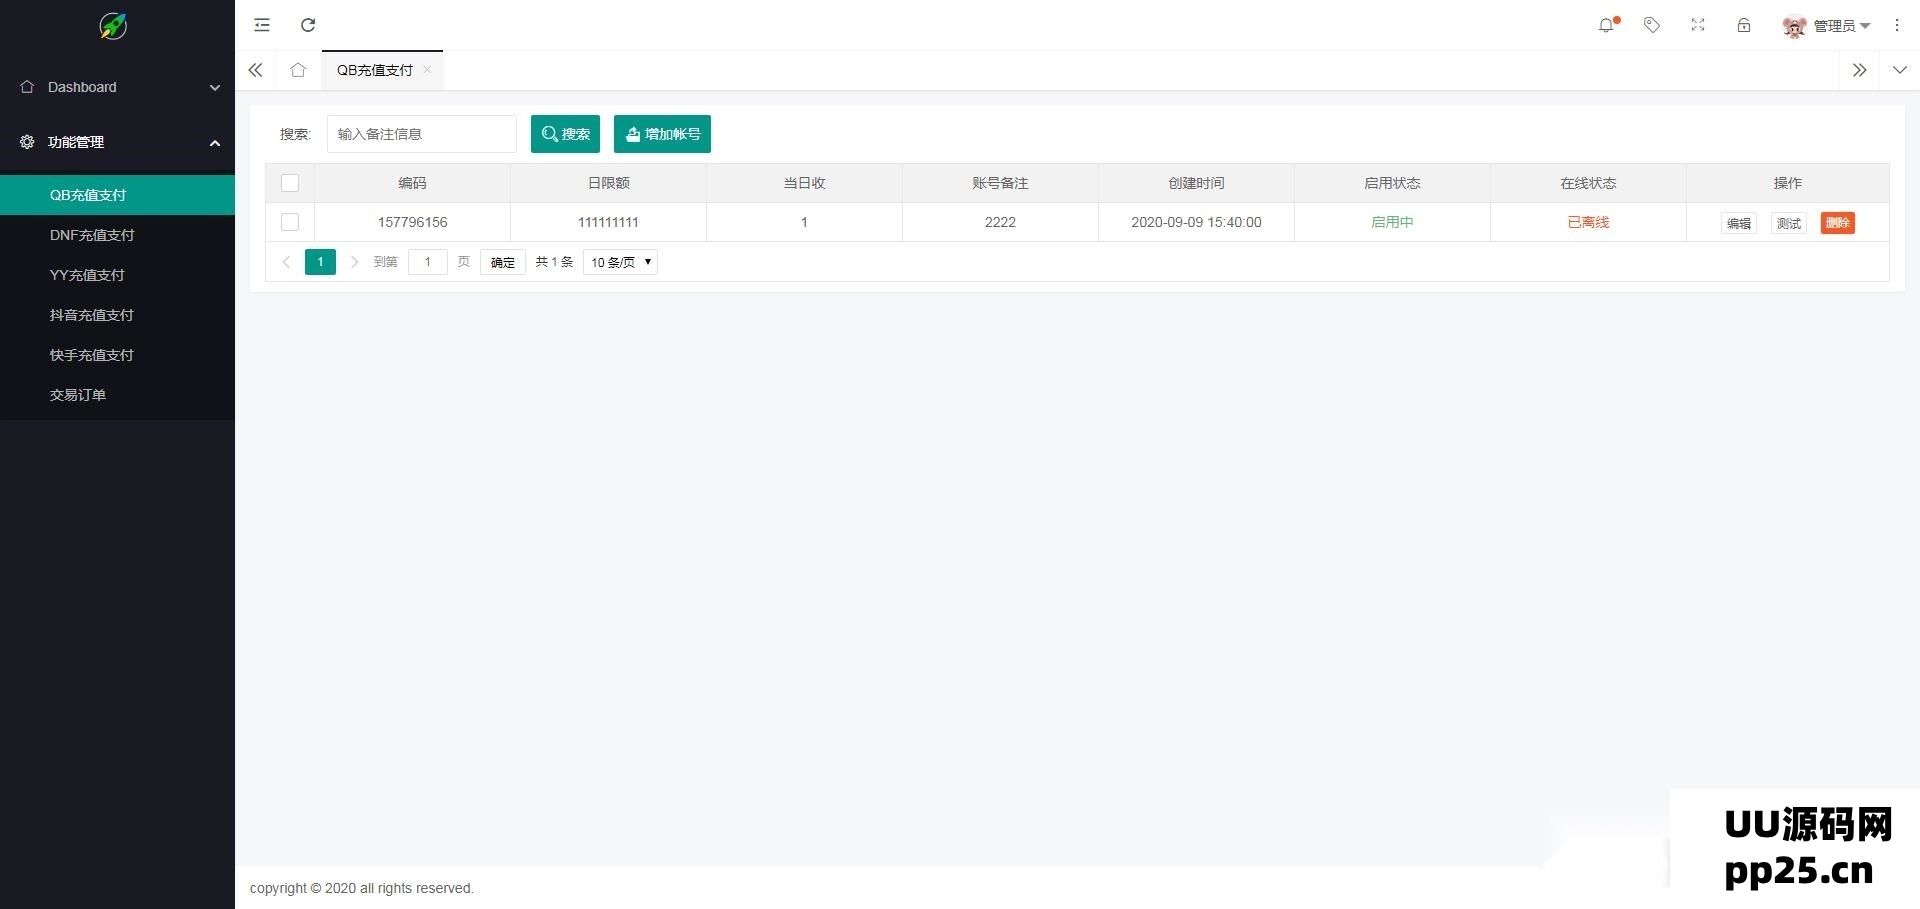
Task: Focus the 输入备注信息 search field
Action: 421,134
